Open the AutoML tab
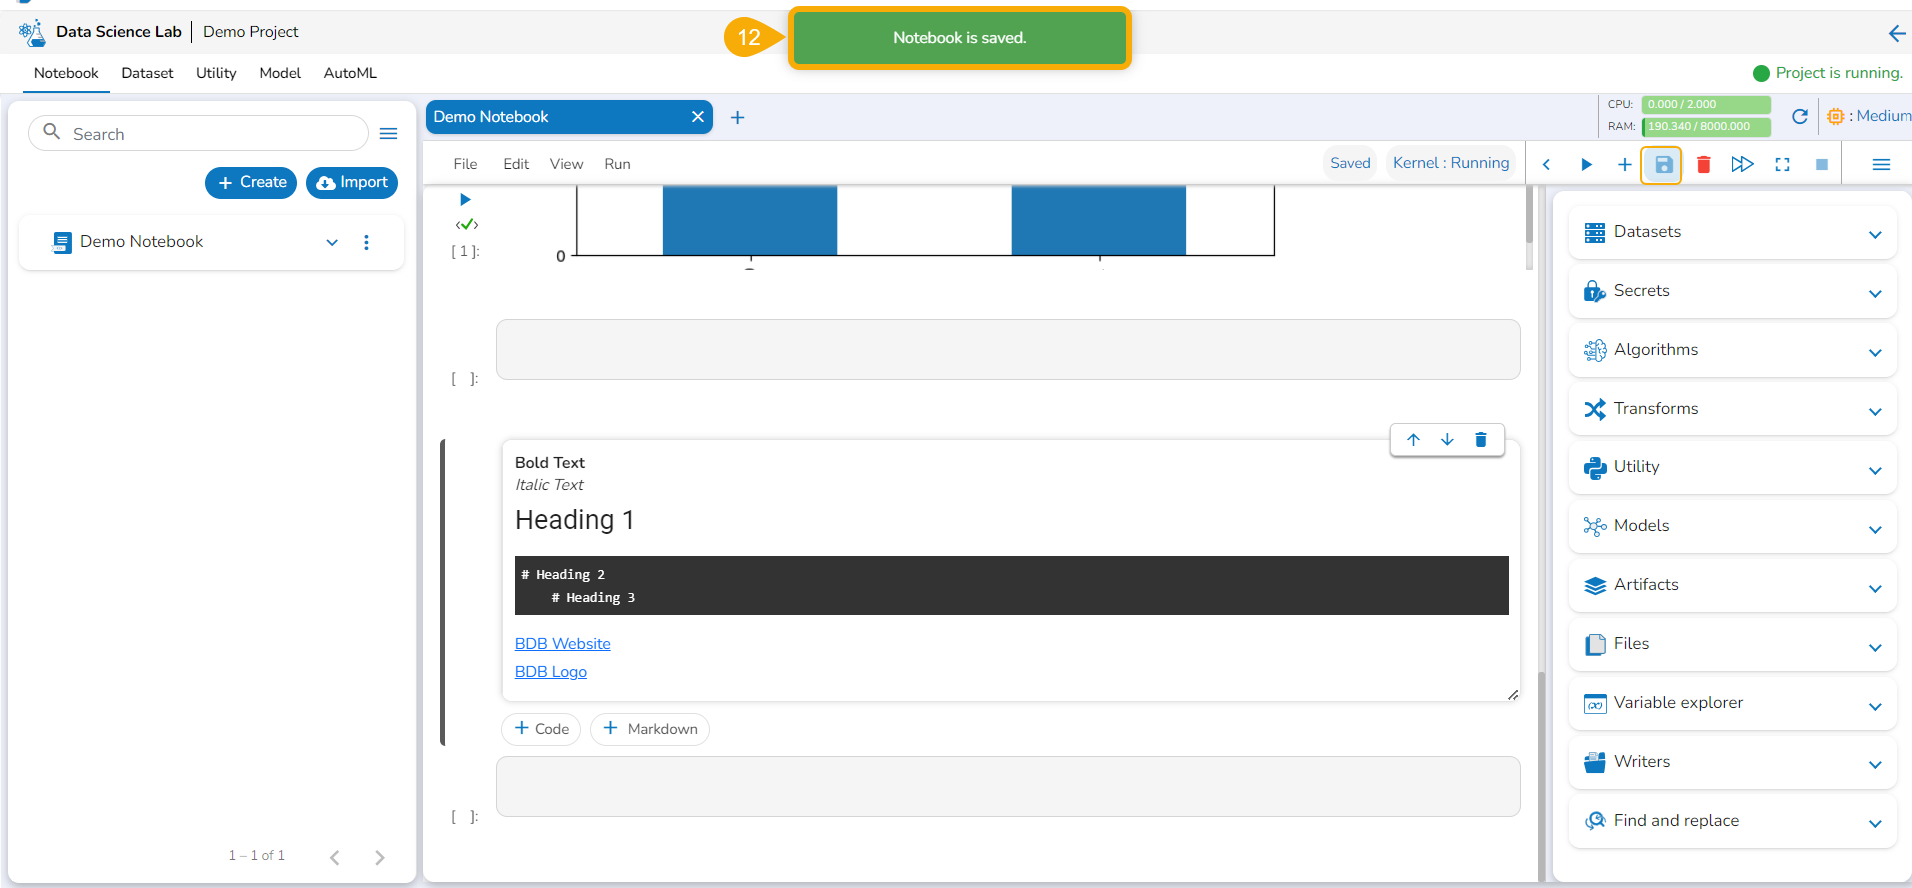The image size is (1912, 888). 350,73
